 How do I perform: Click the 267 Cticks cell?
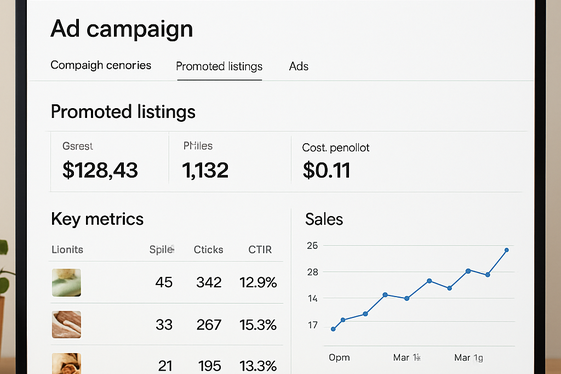(209, 325)
